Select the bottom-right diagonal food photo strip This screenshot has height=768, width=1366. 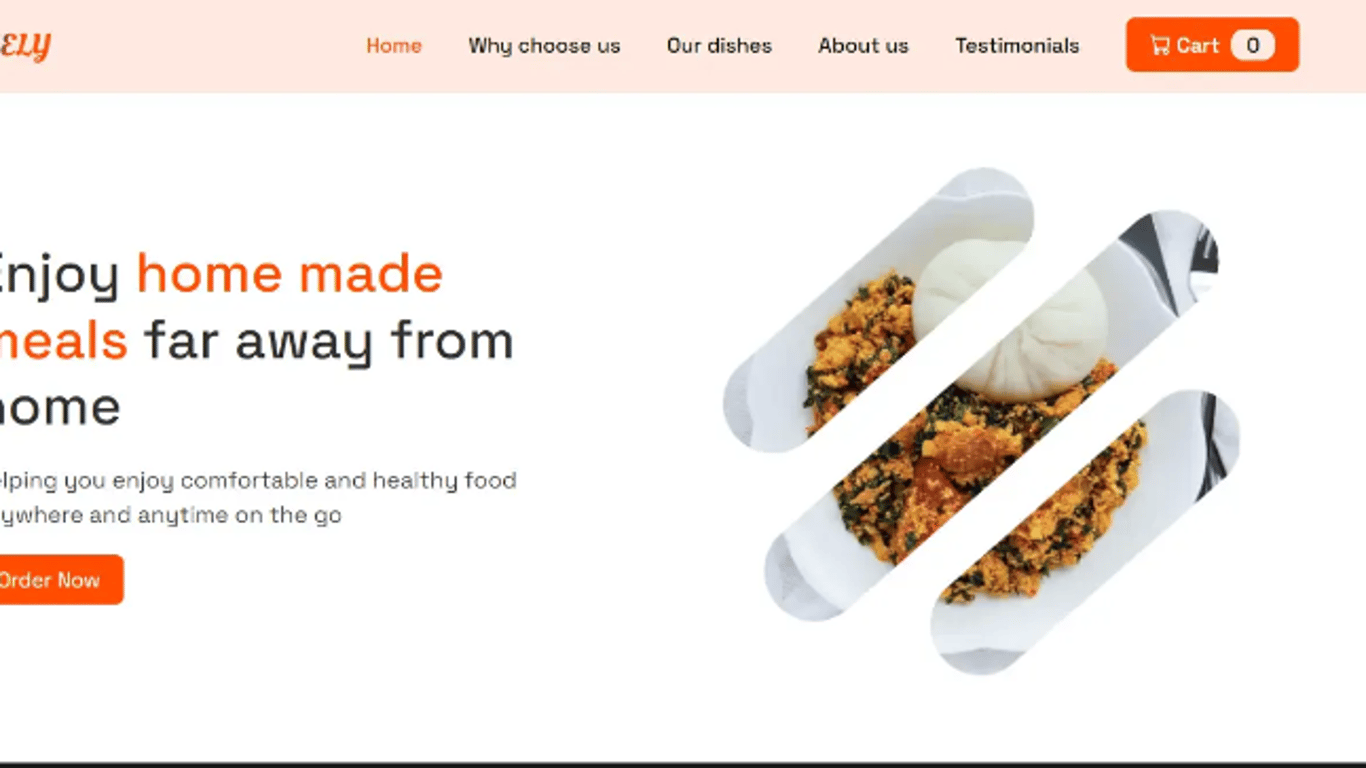click(x=1086, y=531)
